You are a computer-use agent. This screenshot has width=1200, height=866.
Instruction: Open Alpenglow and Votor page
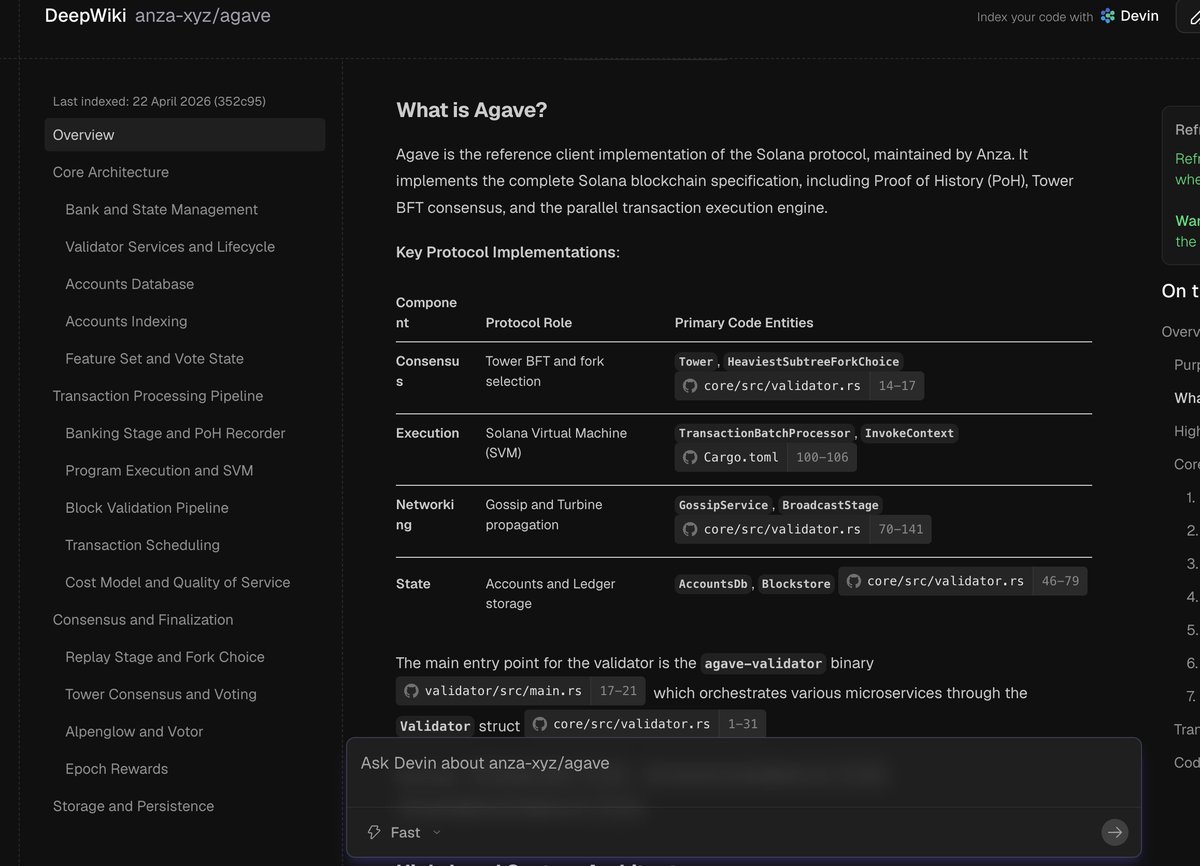(x=134, y=732)
